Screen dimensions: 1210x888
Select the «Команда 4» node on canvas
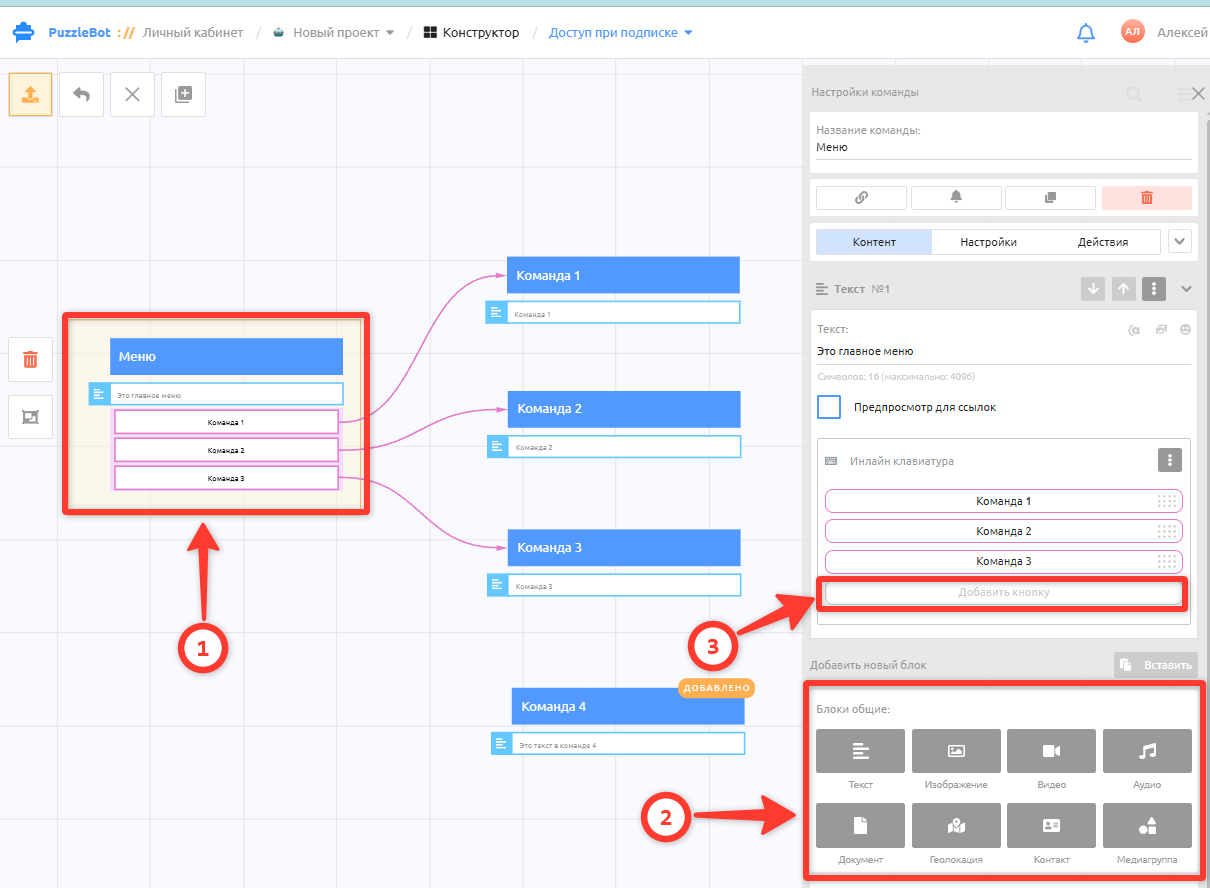coord(628,706)
